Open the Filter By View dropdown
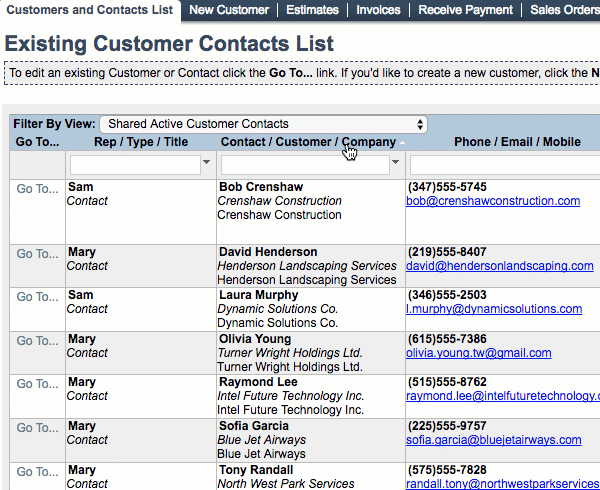 (263, 124)
